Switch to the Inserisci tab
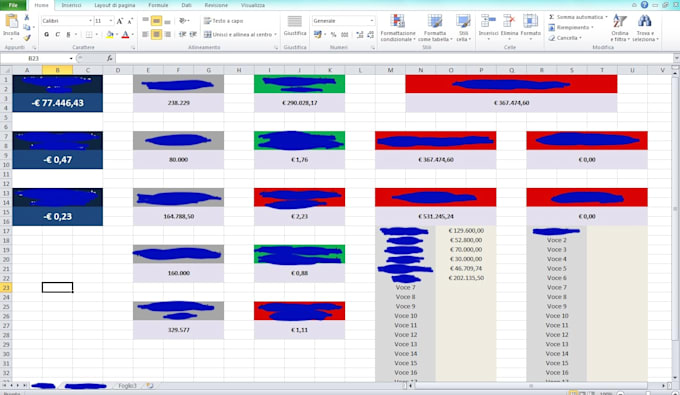Viewport: 680px width, 395px height. pos(71,5)
